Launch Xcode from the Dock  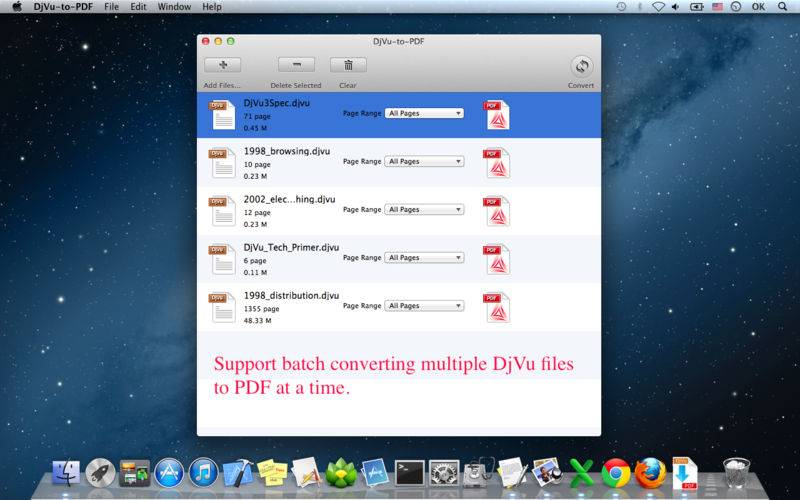238,473
